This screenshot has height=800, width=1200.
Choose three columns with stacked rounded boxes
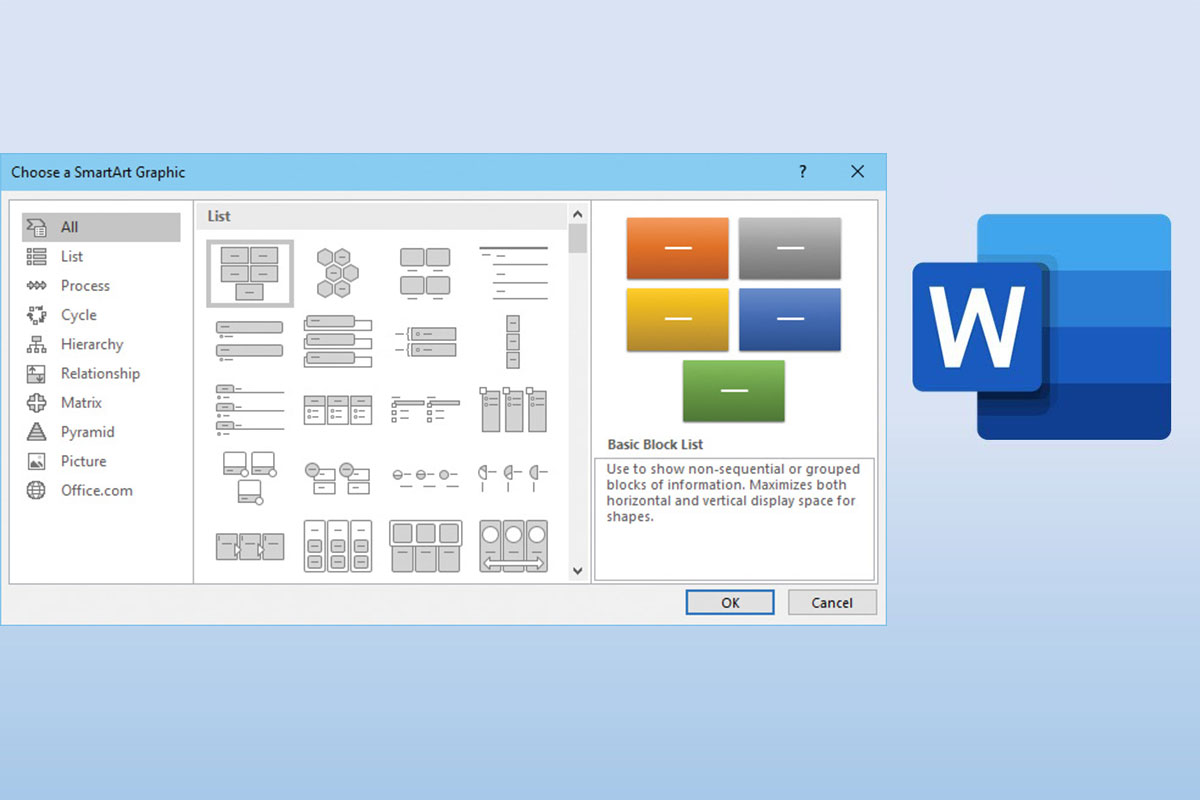(338, 546)
